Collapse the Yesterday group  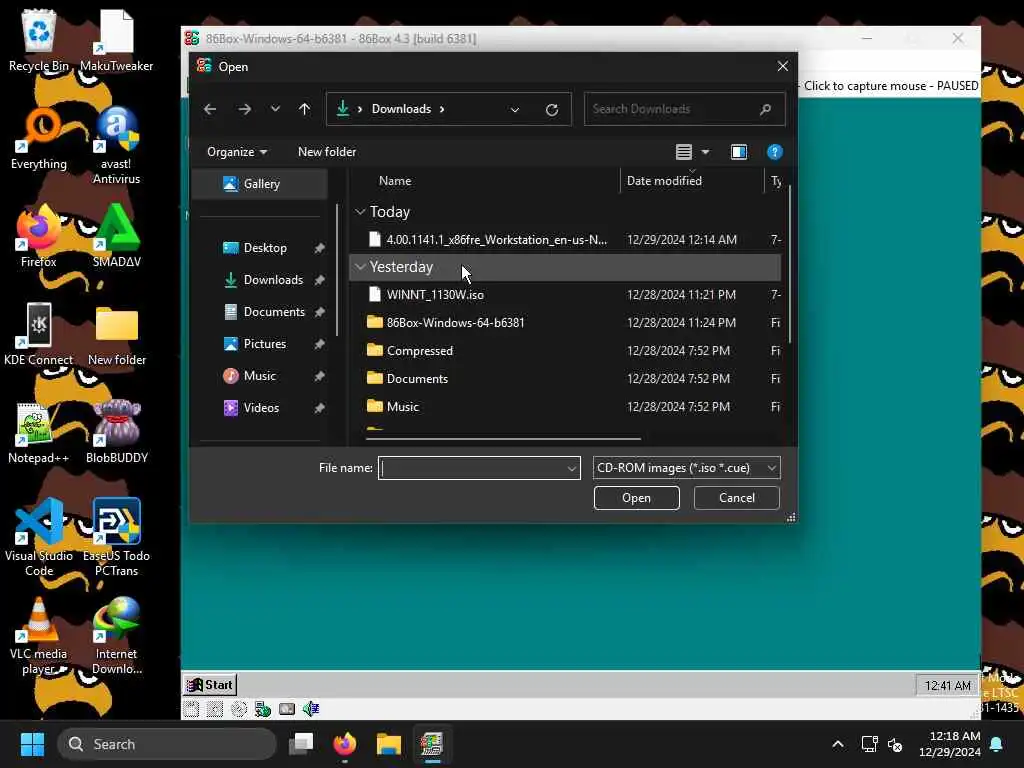[x=360, y=267]
